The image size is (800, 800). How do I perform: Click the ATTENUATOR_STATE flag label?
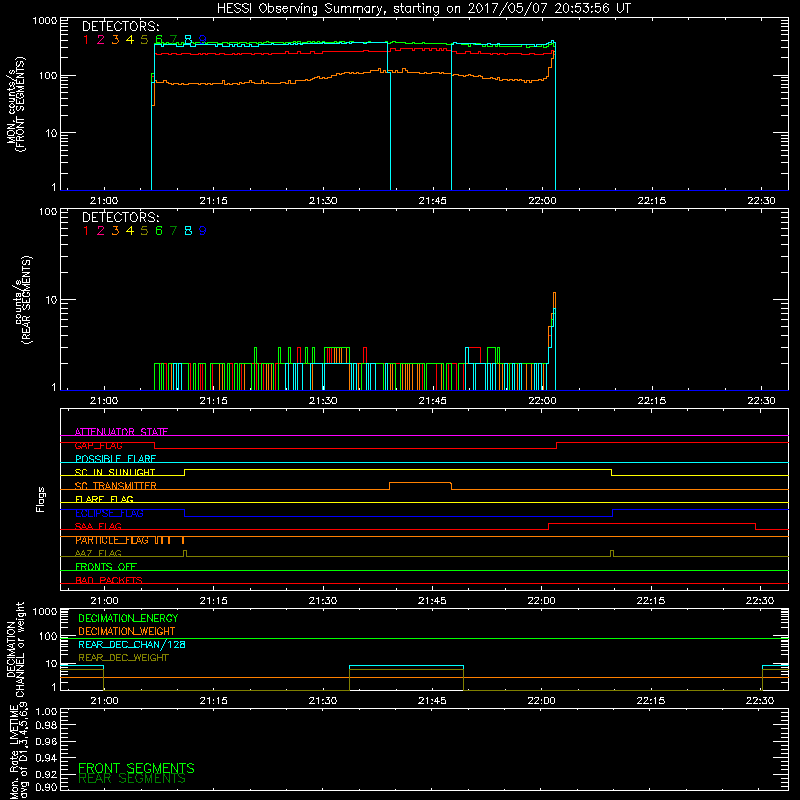click(x=121, y=432)
